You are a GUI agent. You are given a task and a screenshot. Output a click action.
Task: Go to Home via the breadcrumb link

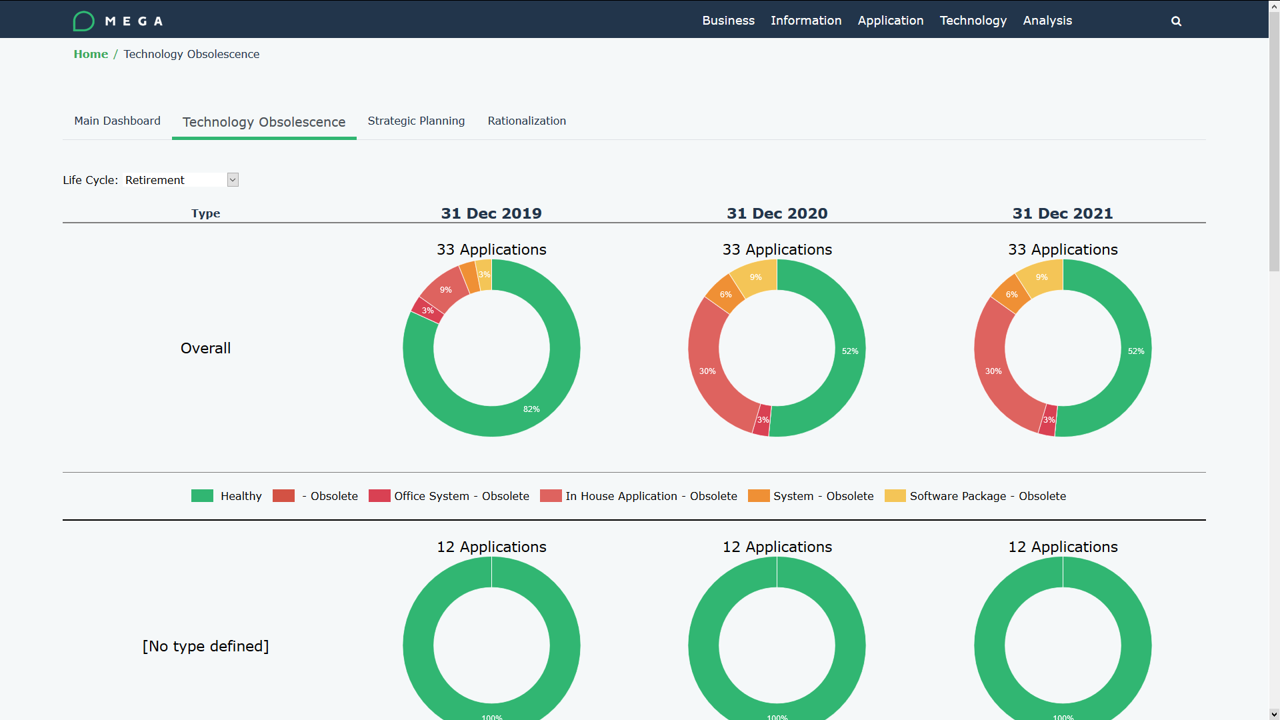click(90, 54)
